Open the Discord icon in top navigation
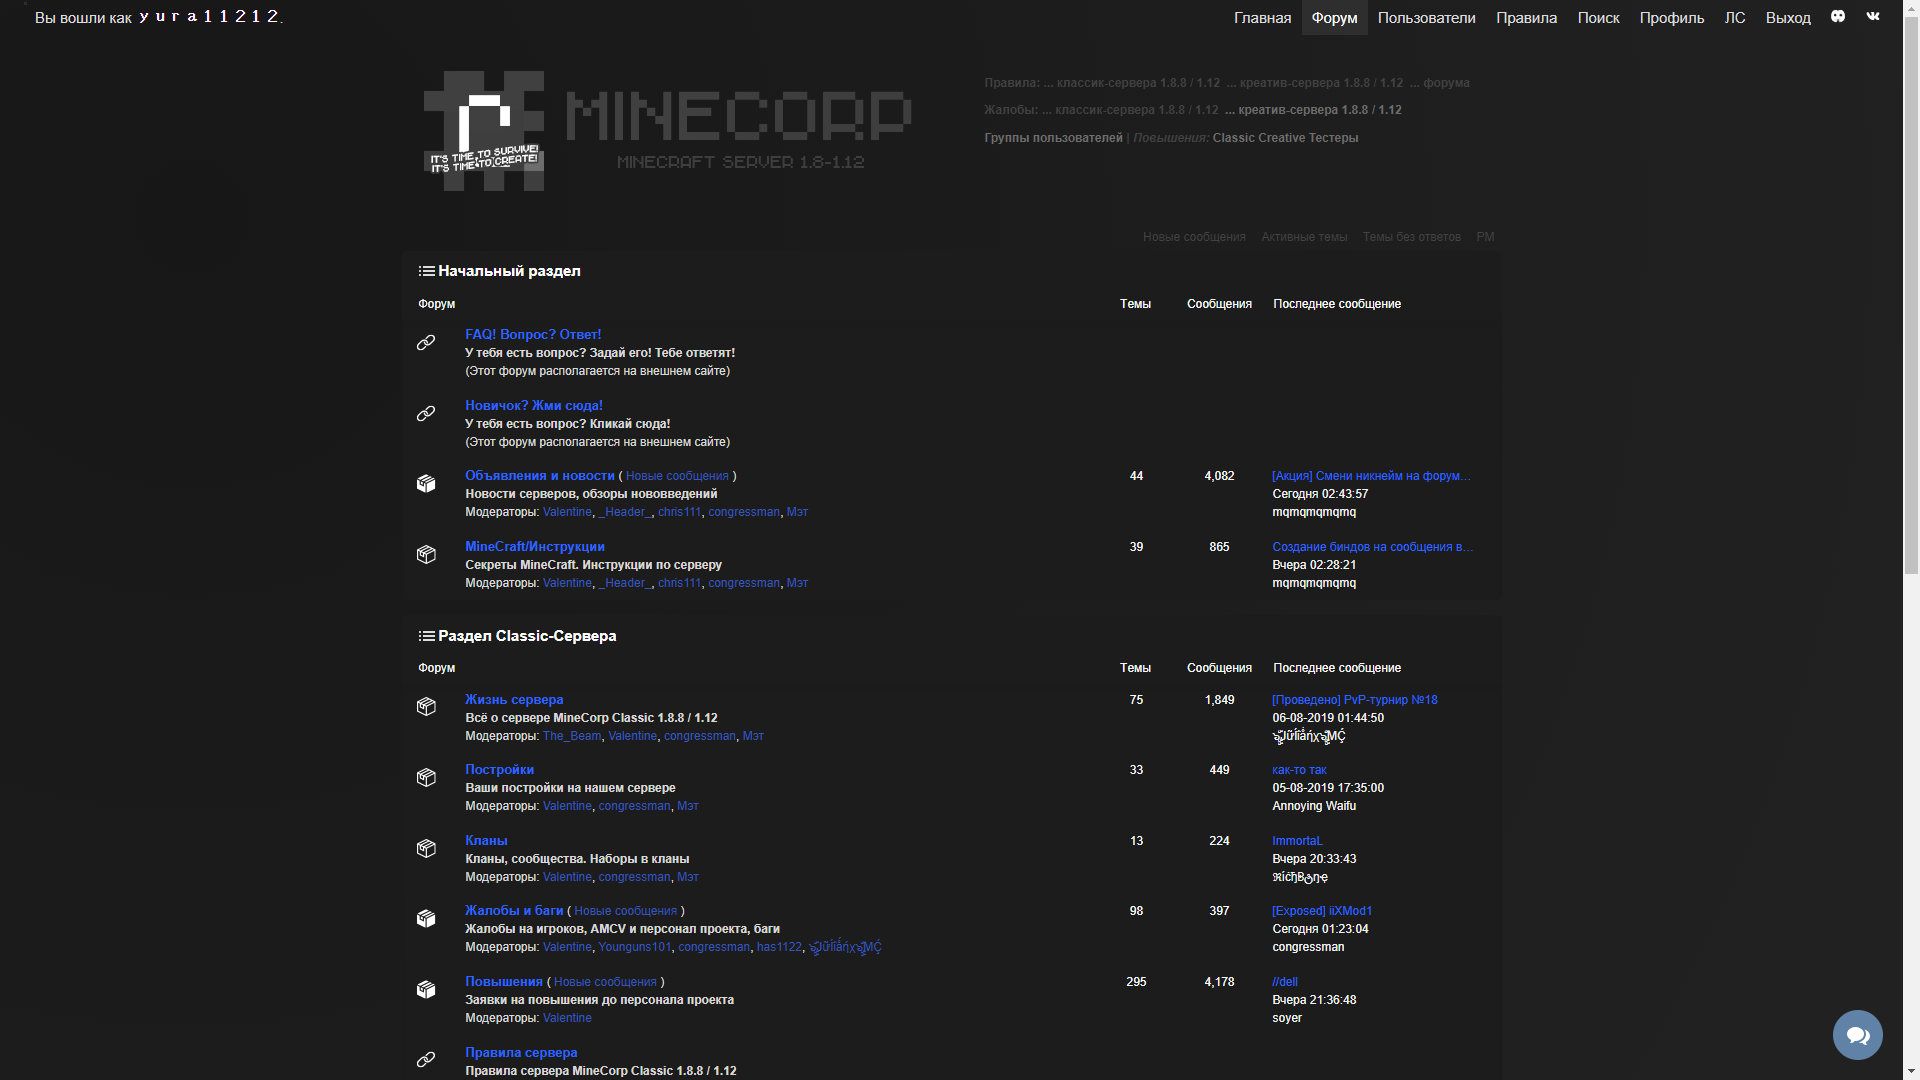The height and width of the screenshot is (1080, 1920). [1838, 16]
